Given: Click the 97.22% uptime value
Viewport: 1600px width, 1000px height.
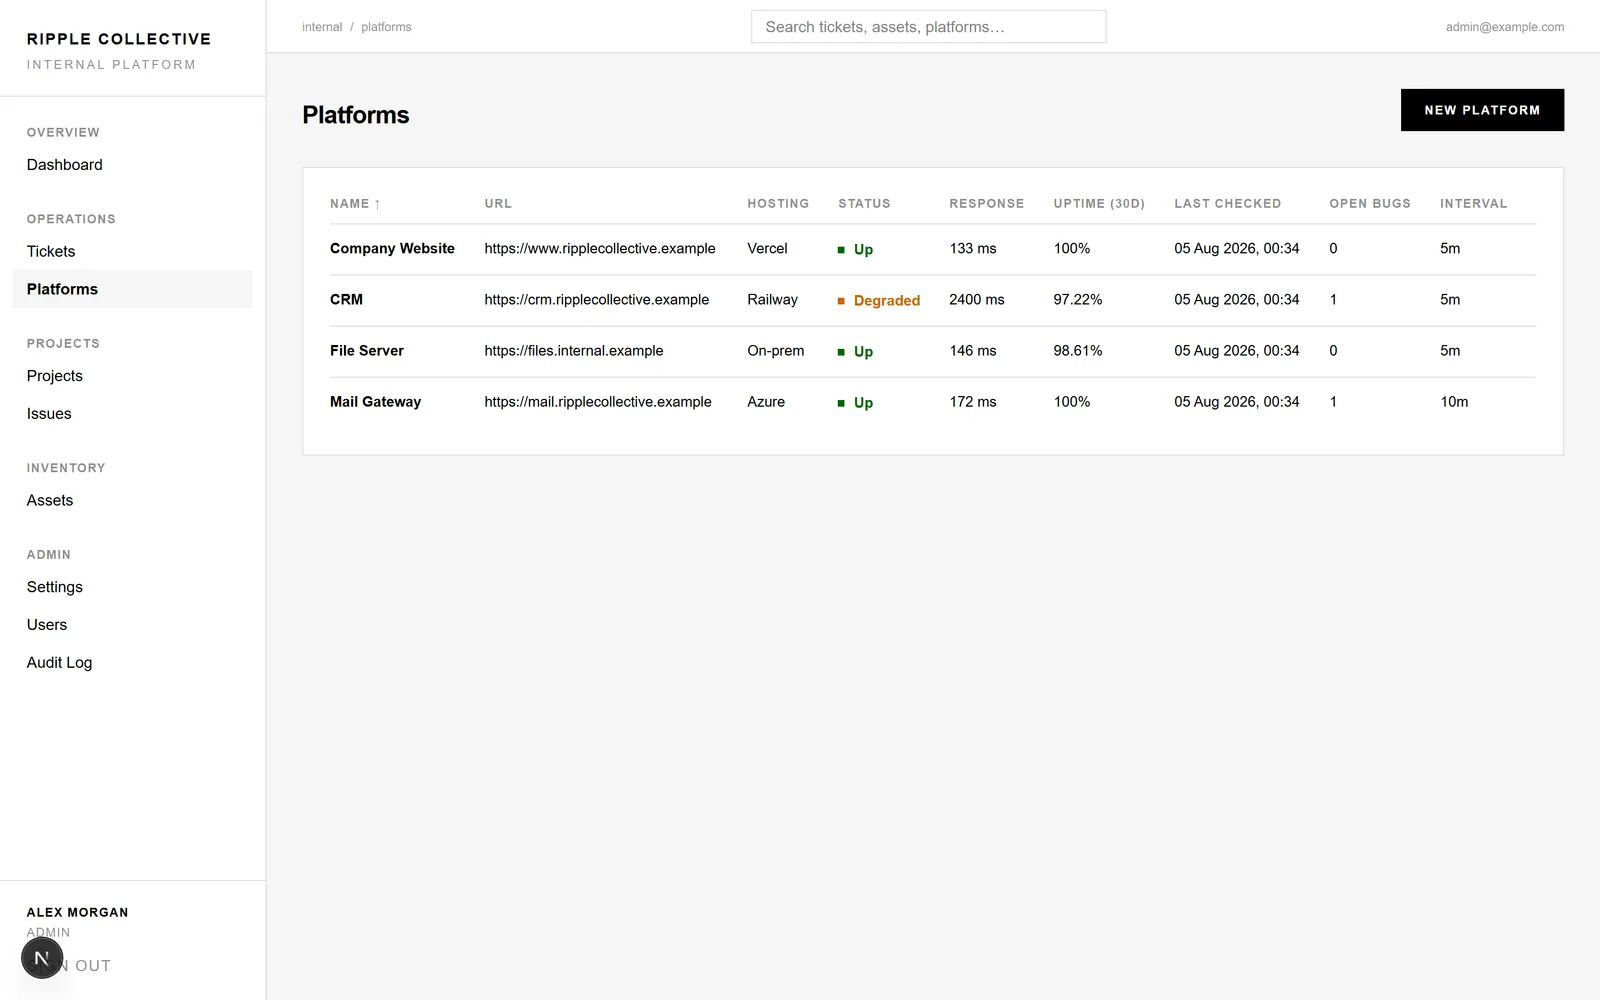Looking at the screenshot, I should coord(1078,300).
